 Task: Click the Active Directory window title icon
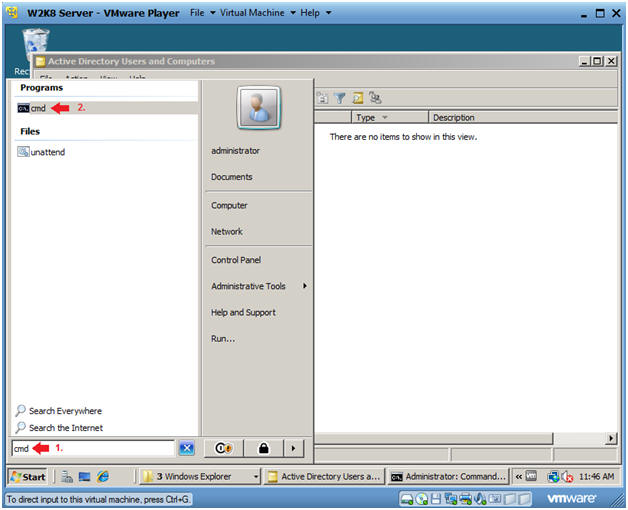tap(40, 61)
